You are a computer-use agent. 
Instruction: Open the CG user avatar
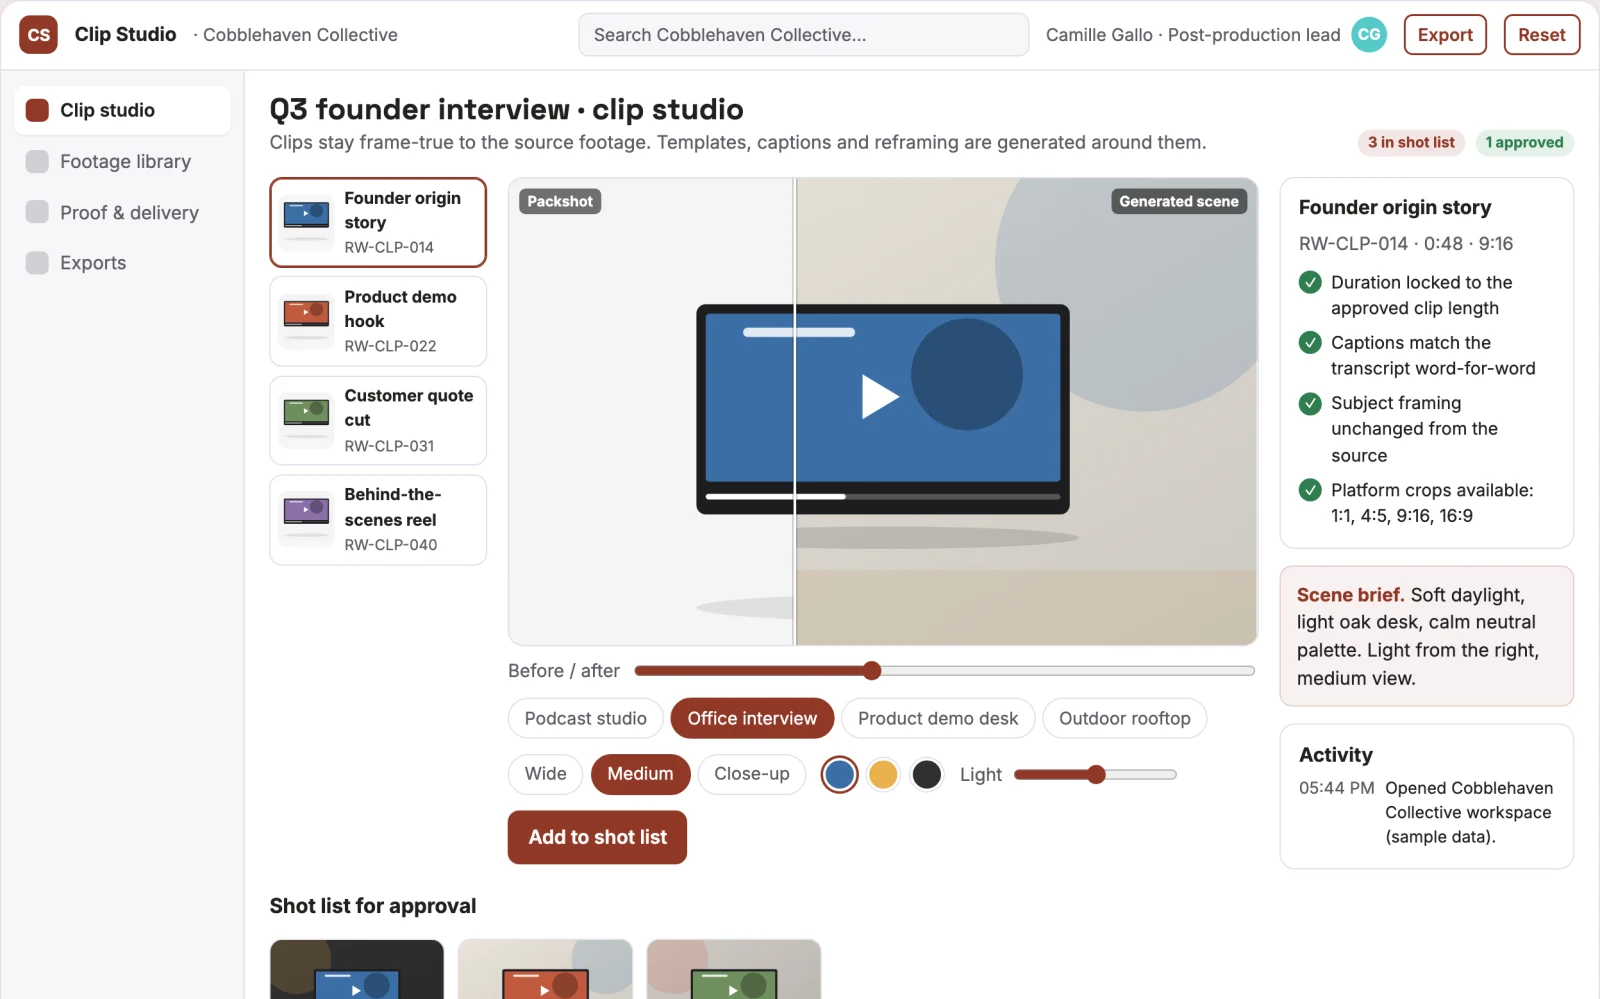tap(1369, 35)
